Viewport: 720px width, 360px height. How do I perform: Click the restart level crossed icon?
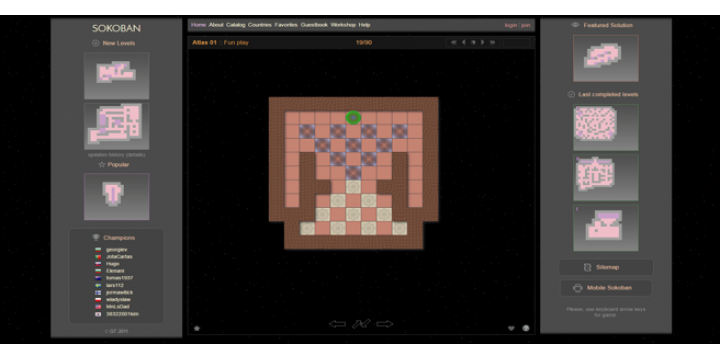361,324
